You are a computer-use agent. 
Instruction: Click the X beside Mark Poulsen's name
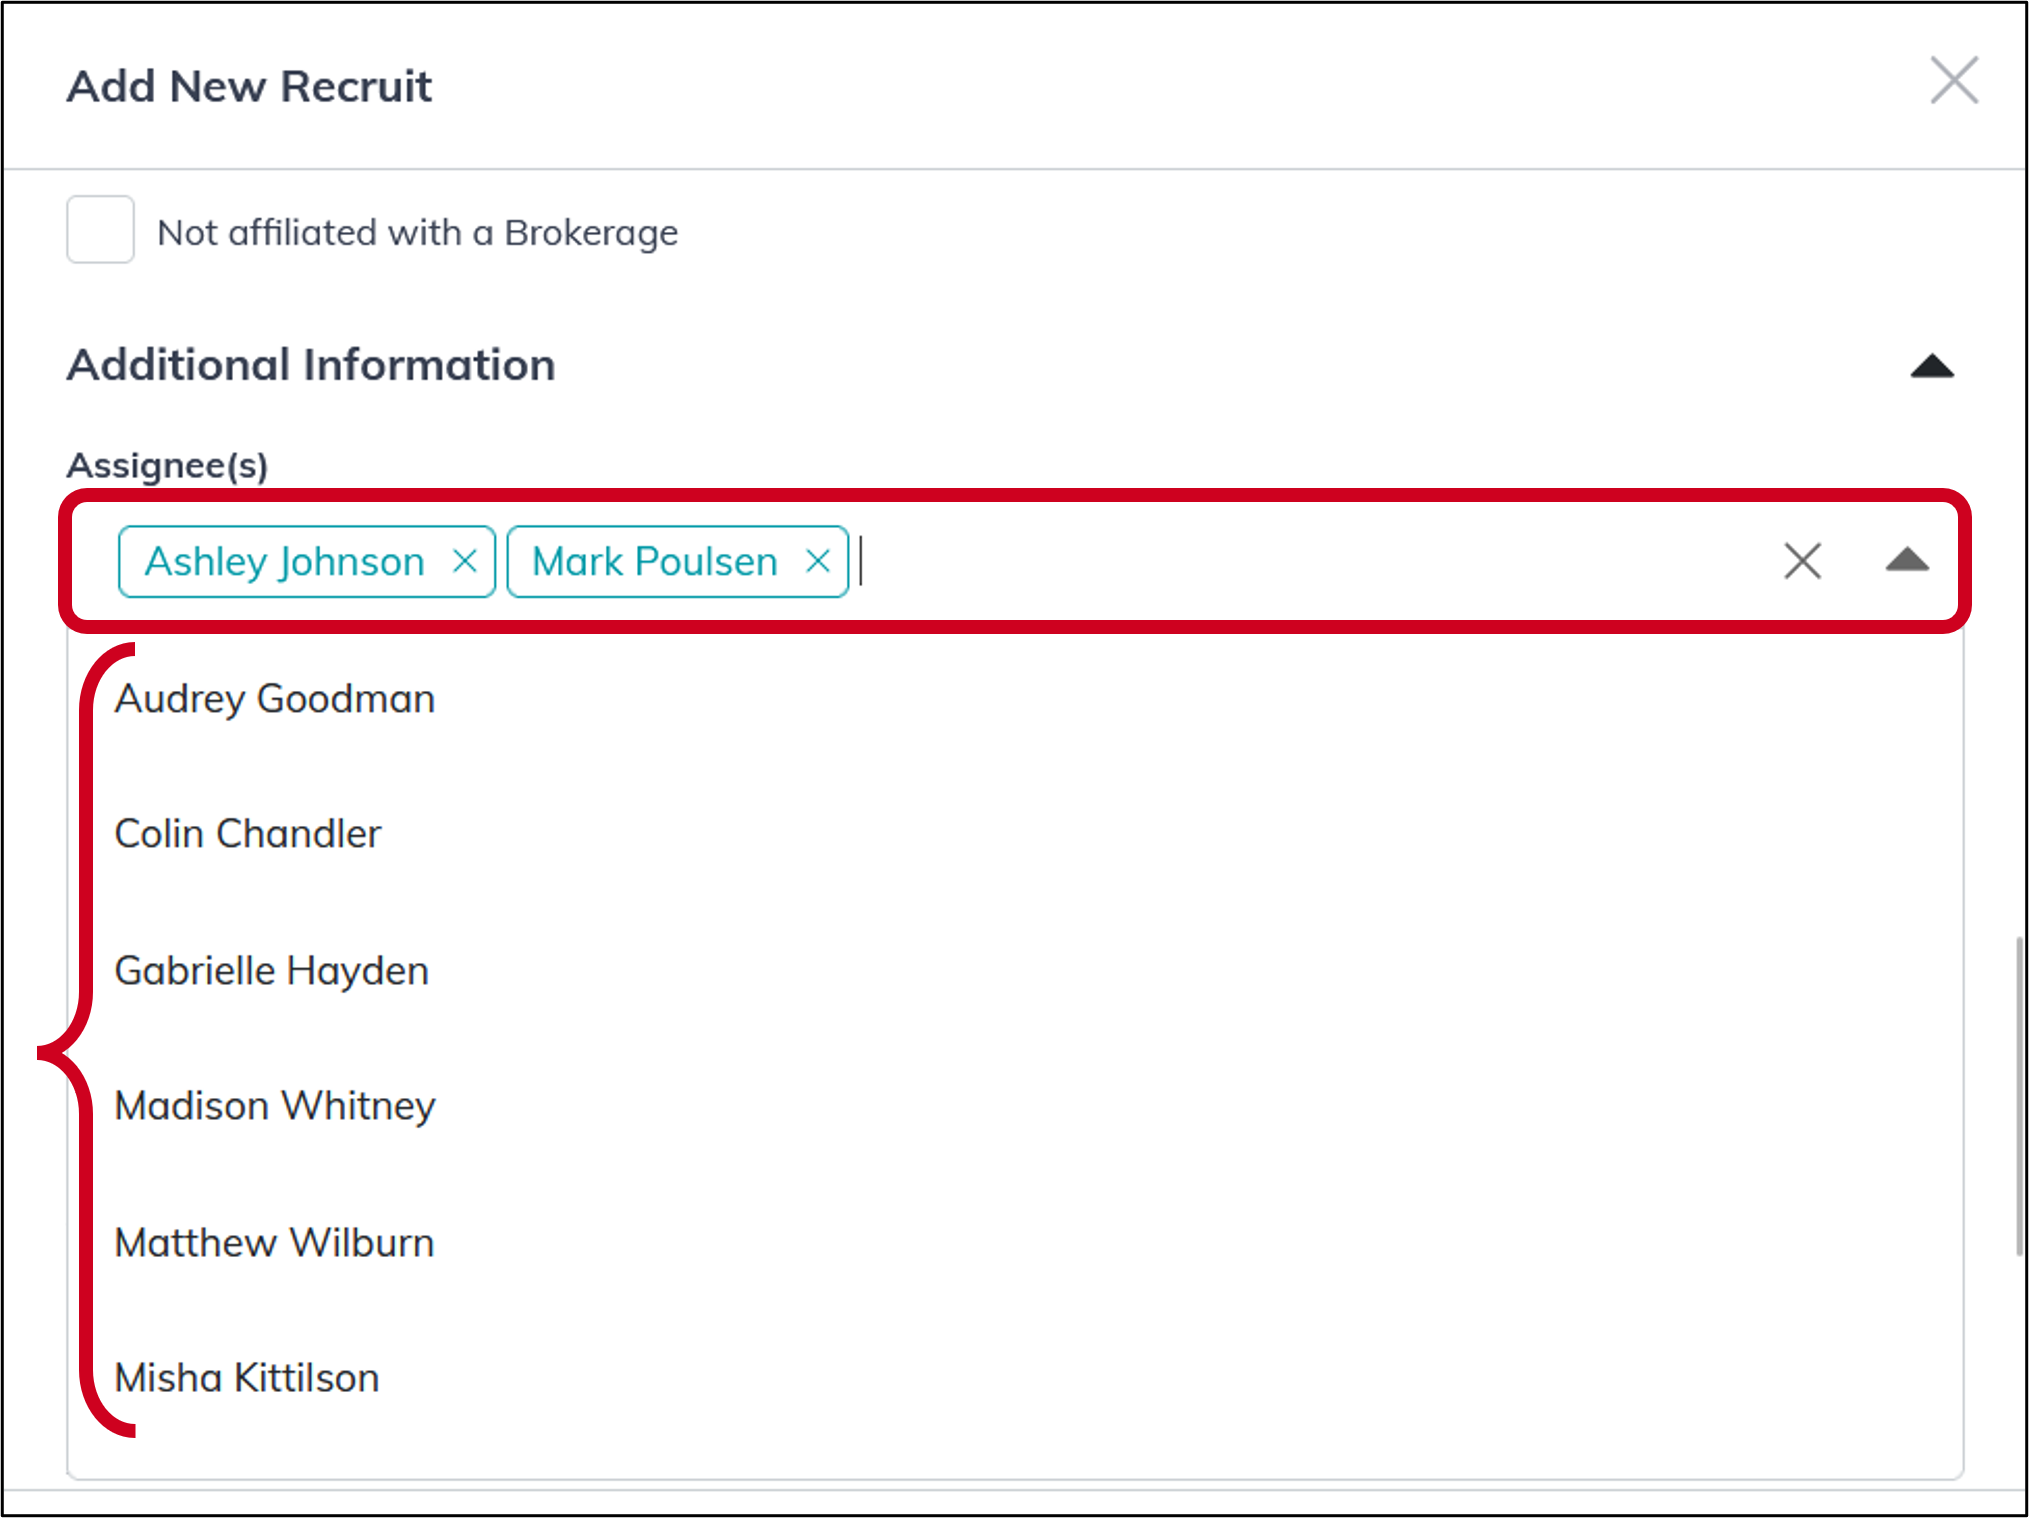[817, 561]
